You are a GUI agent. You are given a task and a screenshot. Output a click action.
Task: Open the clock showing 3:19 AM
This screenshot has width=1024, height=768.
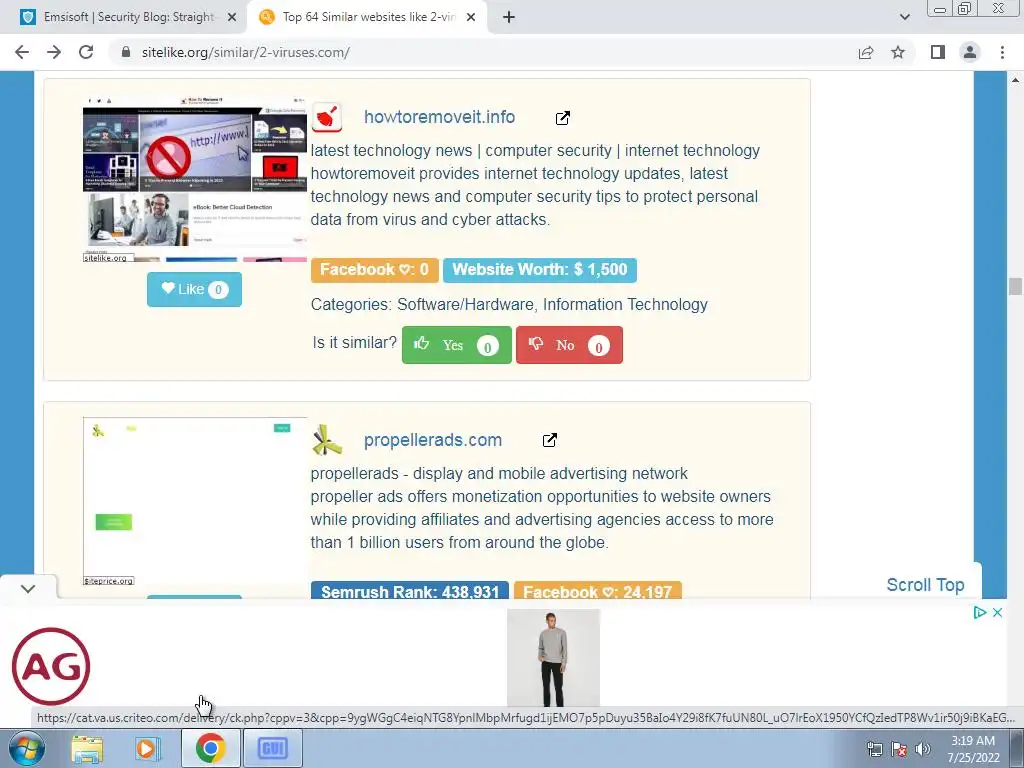pyautogui.click(x=973, y=749)
